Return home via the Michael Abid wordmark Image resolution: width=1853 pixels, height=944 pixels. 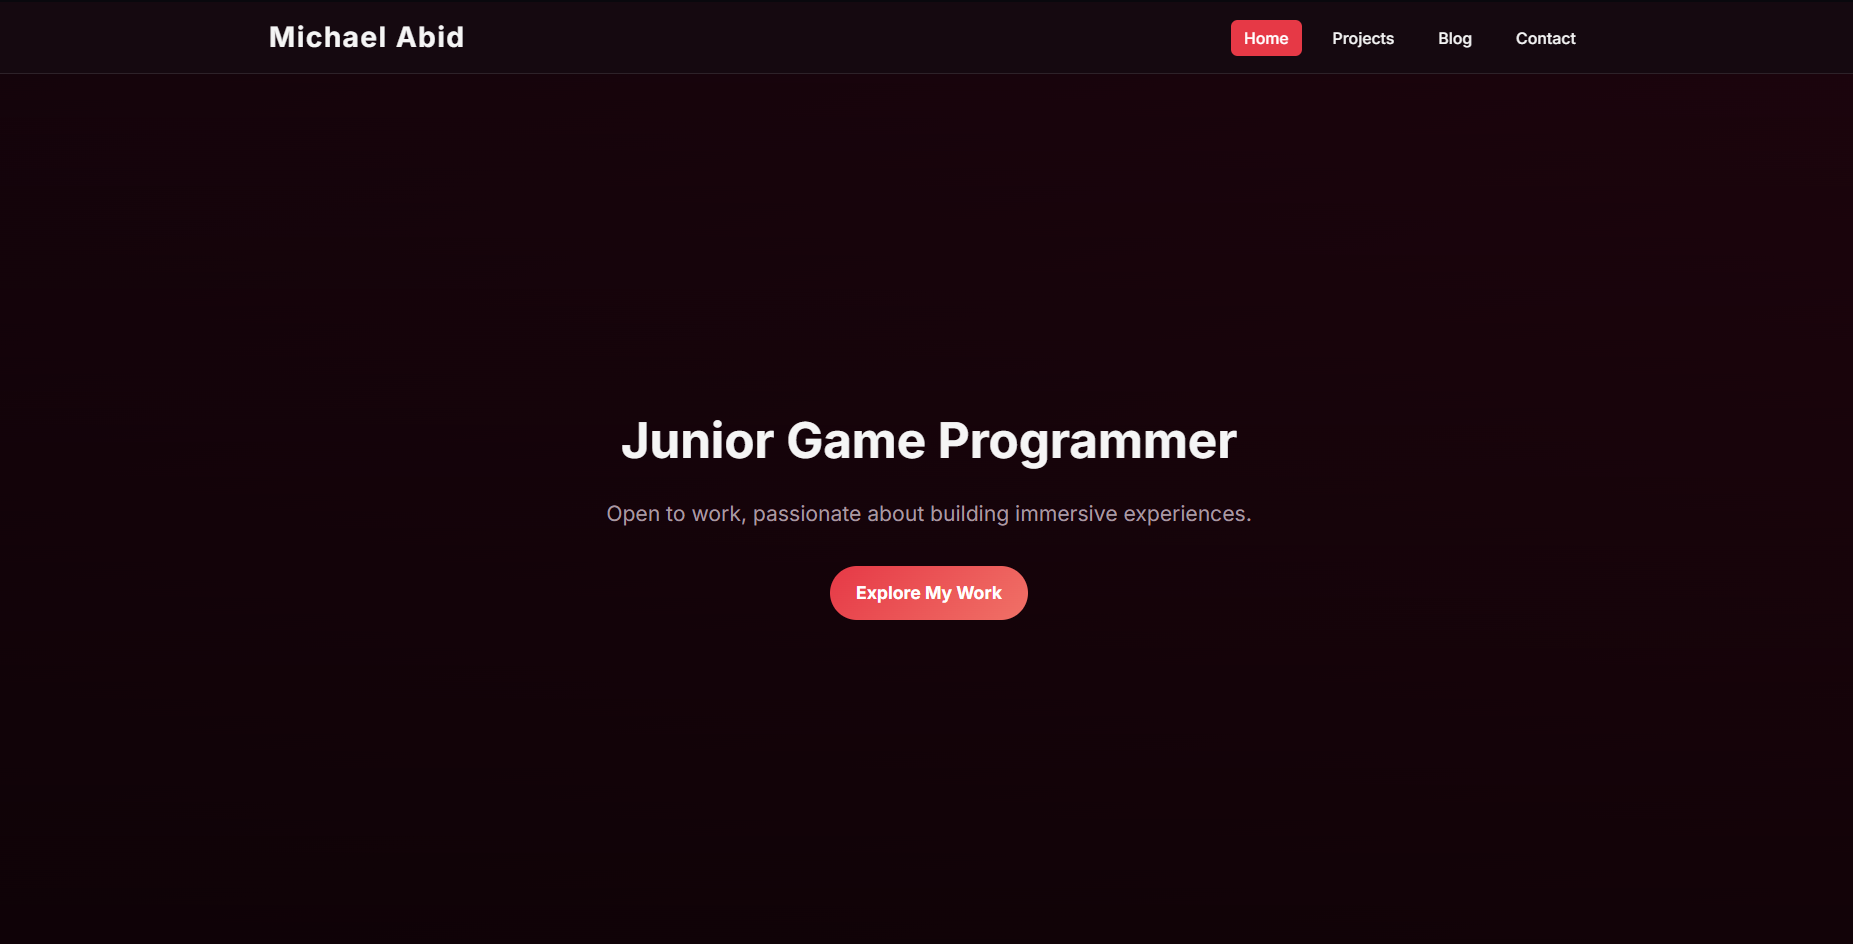(366, 37)
